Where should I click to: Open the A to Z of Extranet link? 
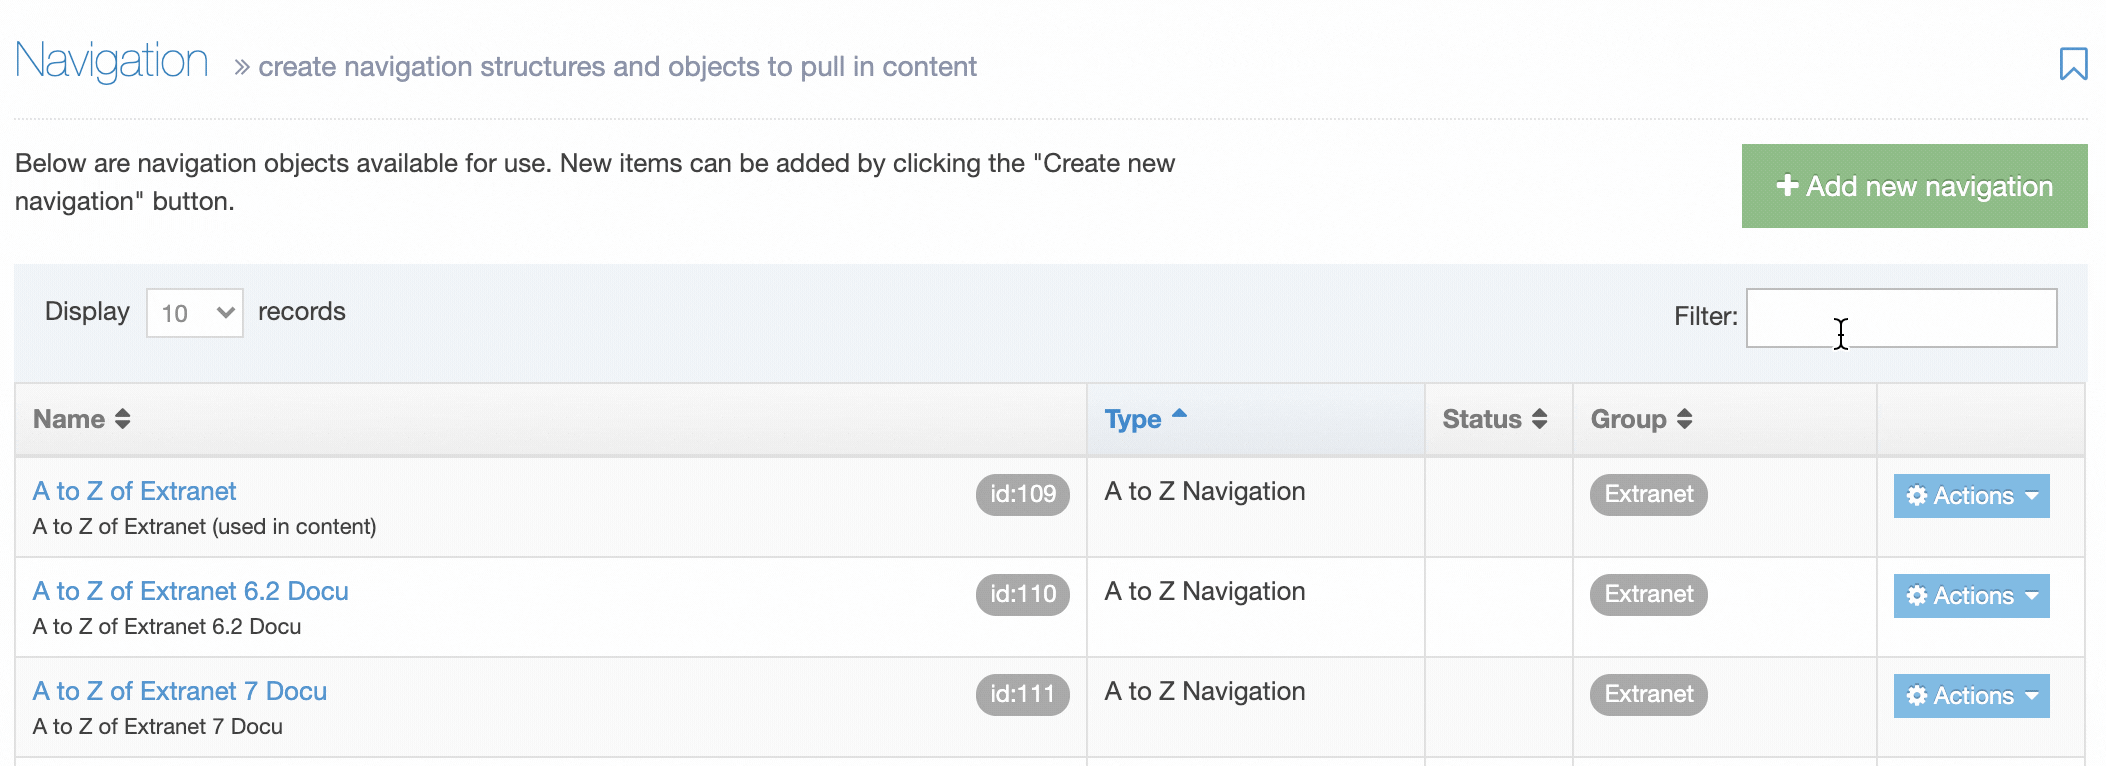click(x=134, y=491)
